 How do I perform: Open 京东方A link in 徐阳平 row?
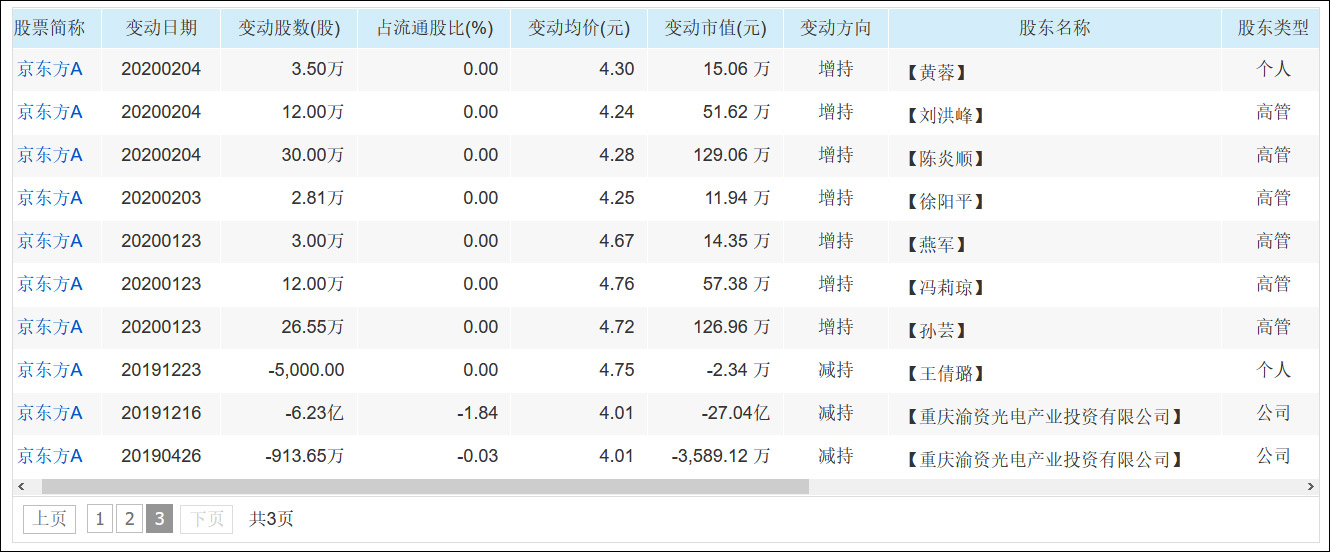click(50, 198)
